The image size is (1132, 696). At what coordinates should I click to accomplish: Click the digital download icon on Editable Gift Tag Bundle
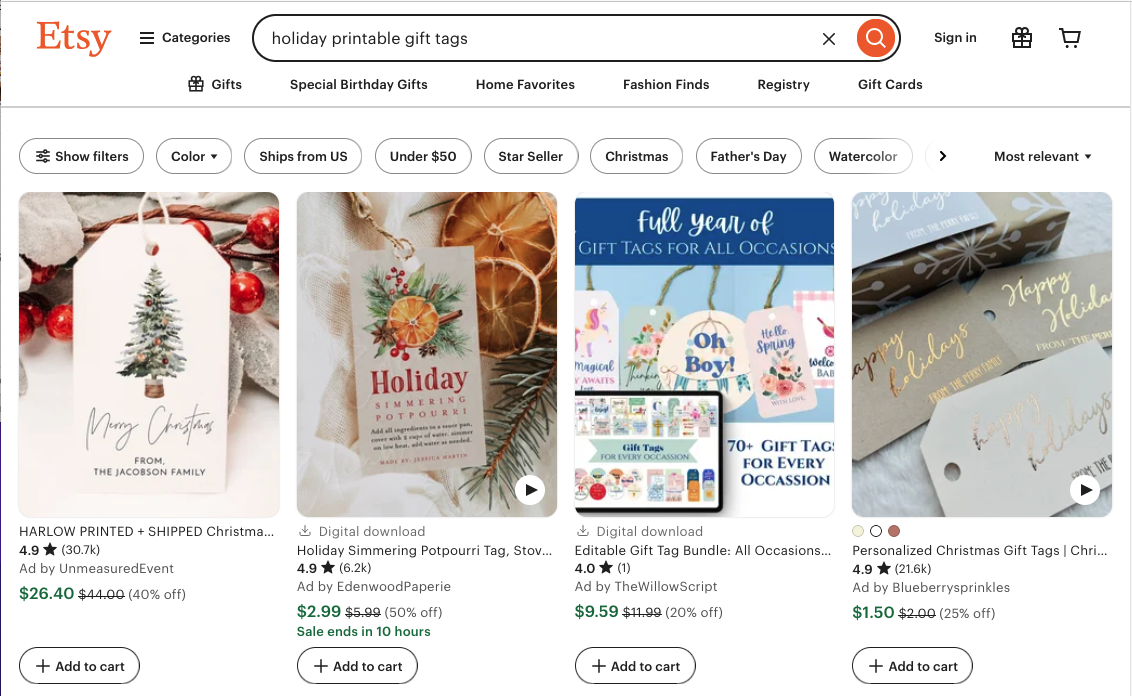click(x=585, y=531)
